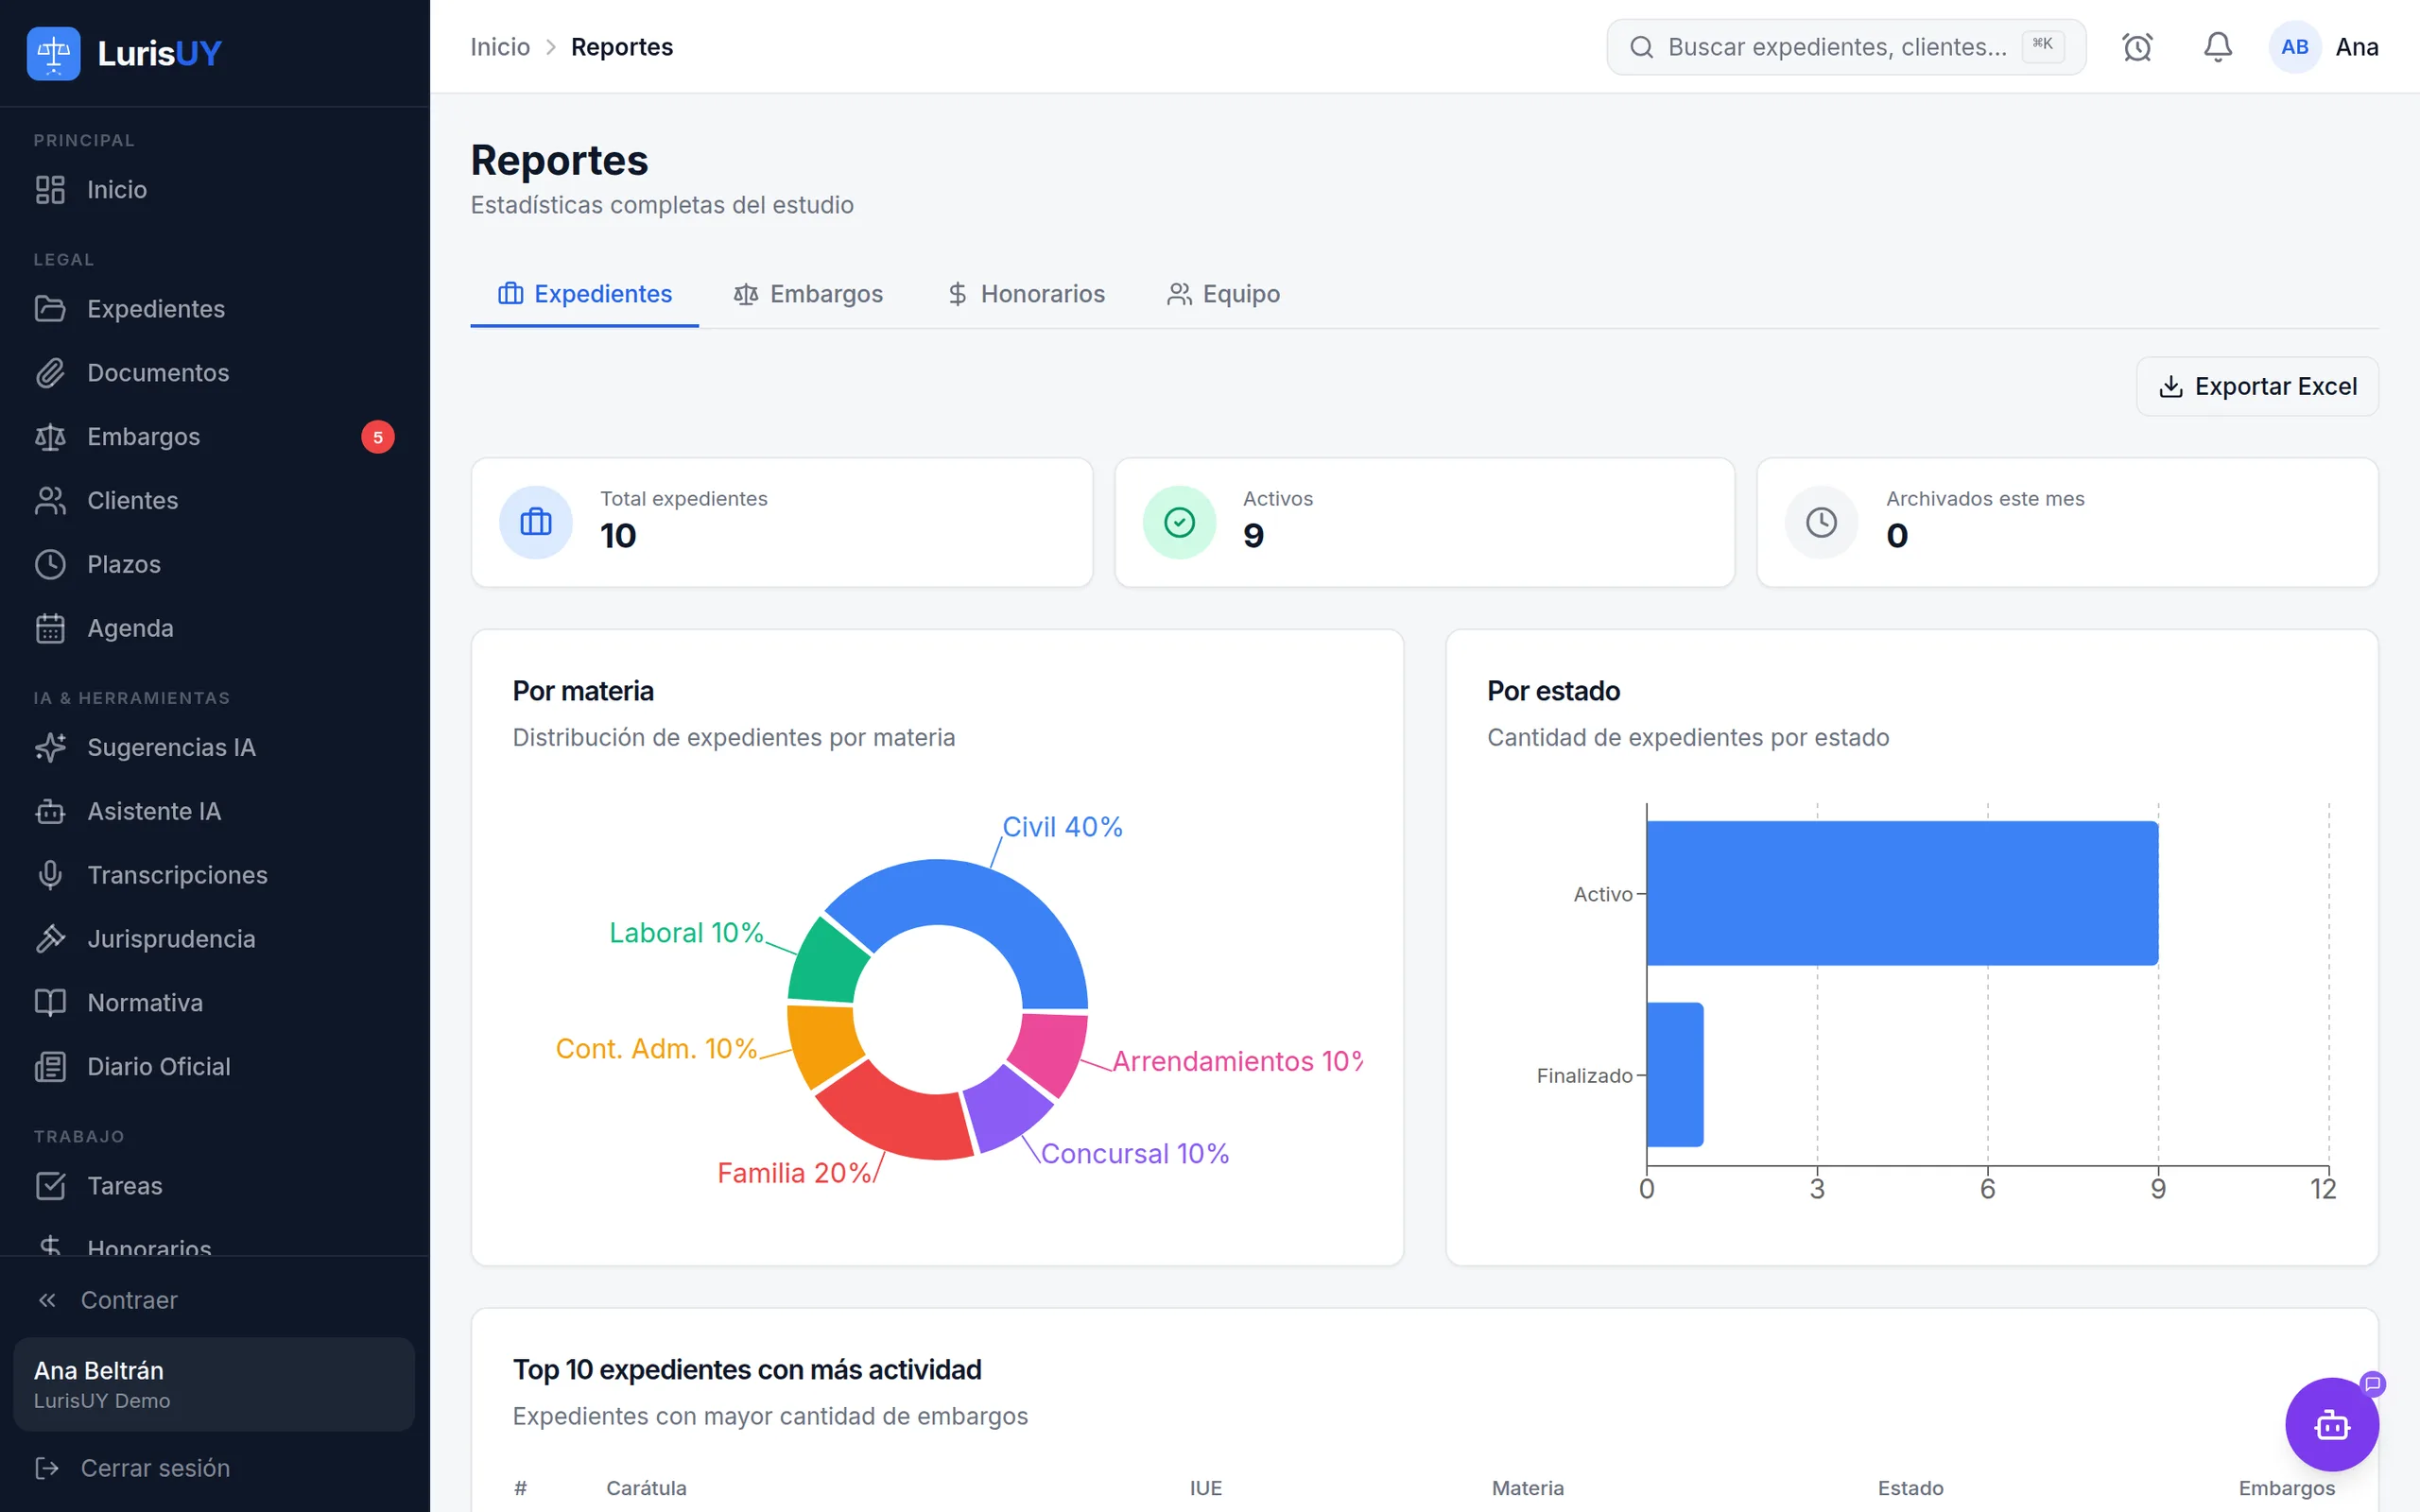Screen dimensions: 2420x1512
Task: Click the red badge on Embargos
Action: [378, 437]
